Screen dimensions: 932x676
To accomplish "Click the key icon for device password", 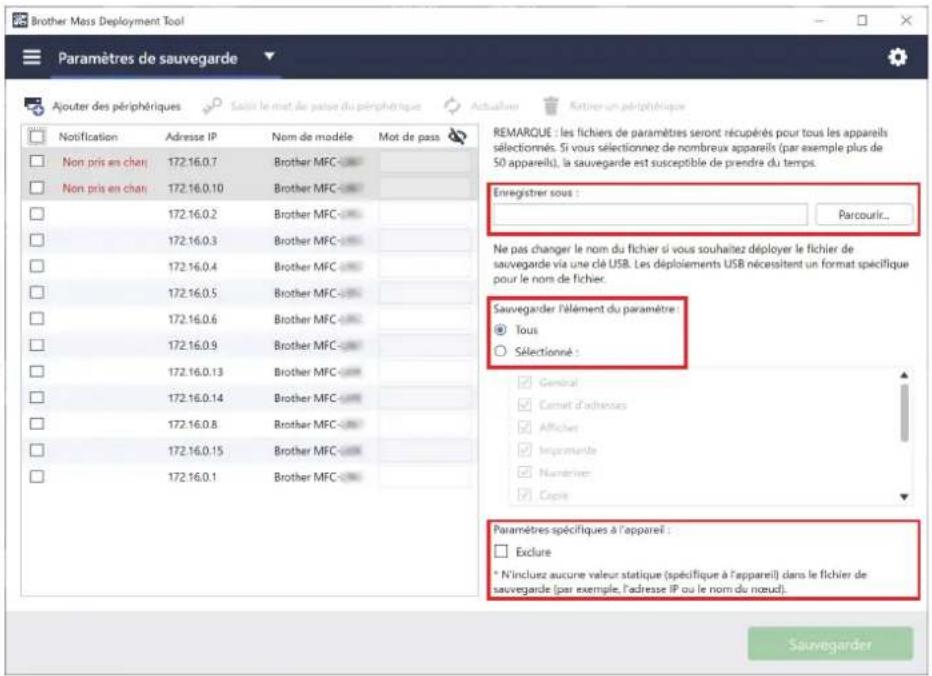I will pyautogui.click(x=212, y=106).
